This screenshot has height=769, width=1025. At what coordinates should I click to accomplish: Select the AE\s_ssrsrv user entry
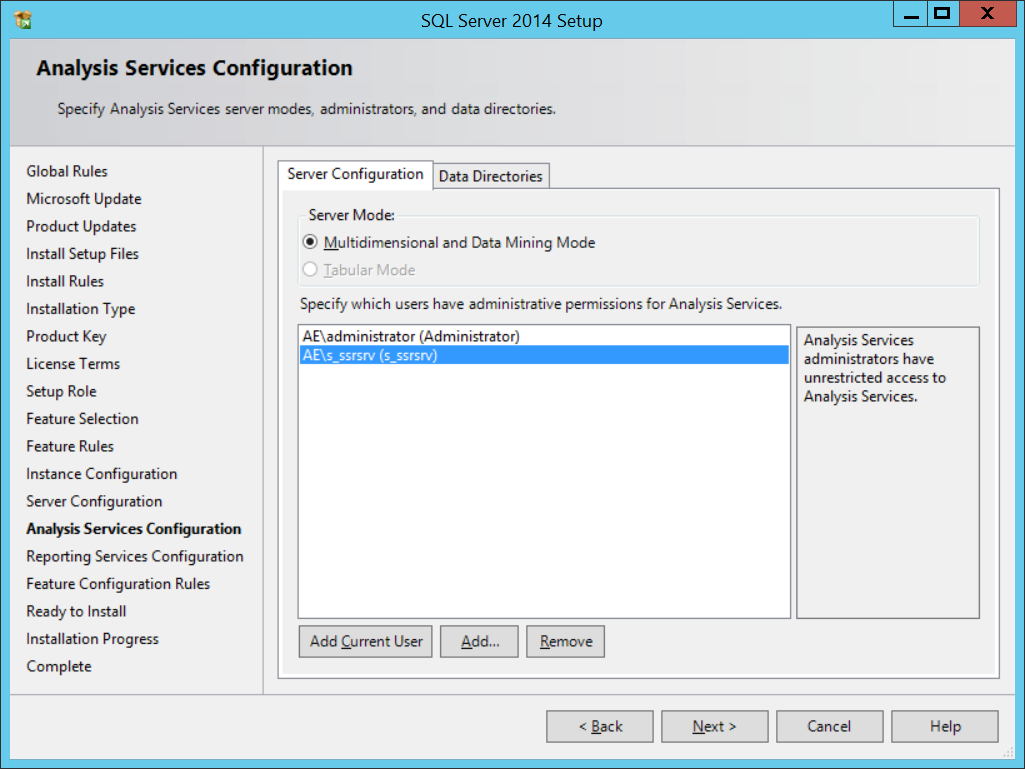tap(370, 355)
